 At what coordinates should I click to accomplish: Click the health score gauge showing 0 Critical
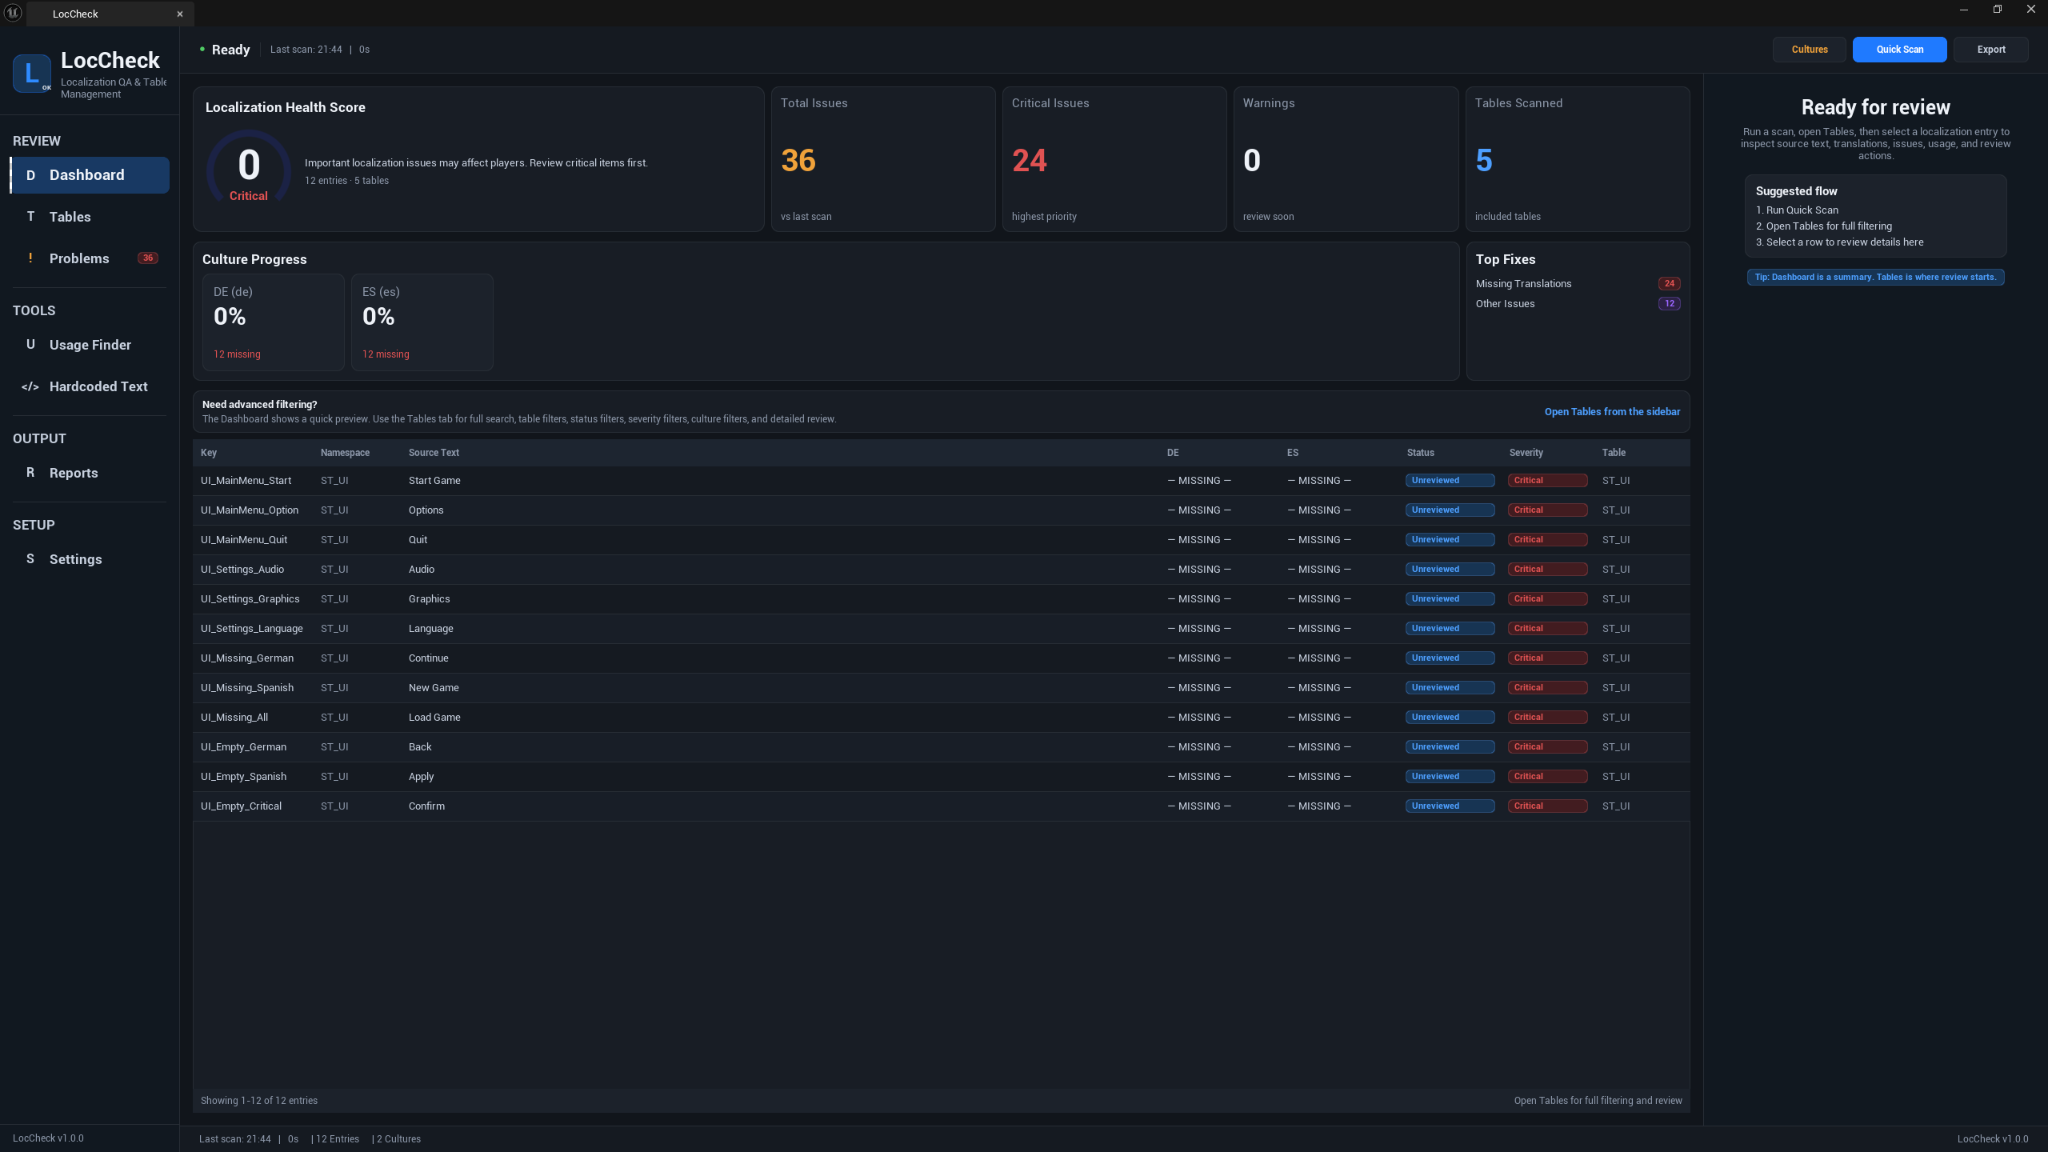coord(249,170)
